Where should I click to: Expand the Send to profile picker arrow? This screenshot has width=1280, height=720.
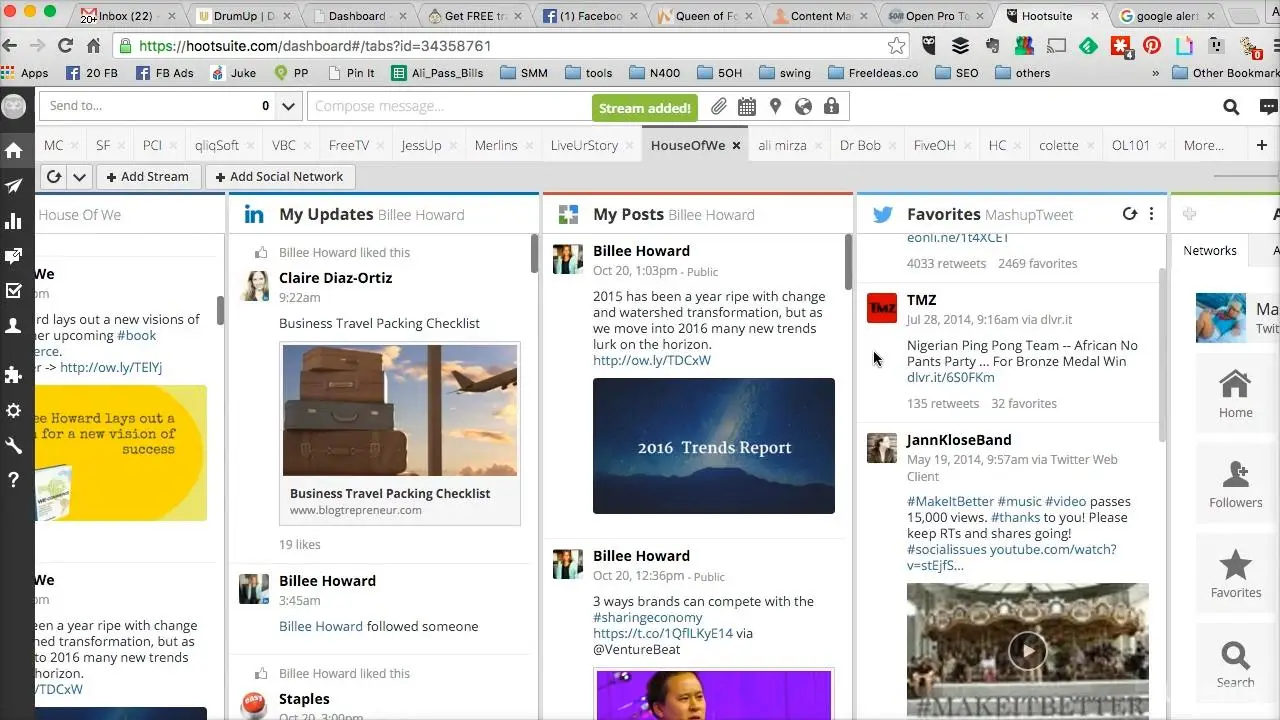pos(288,106)
